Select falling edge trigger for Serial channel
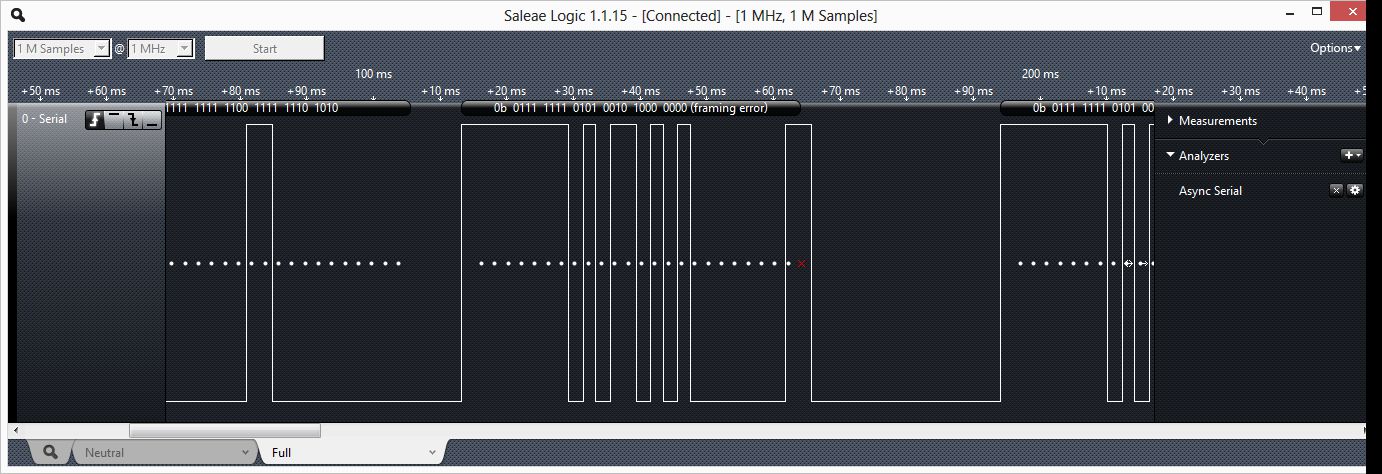This screenshot has height=474, width=1382. (x=133, y=121)
